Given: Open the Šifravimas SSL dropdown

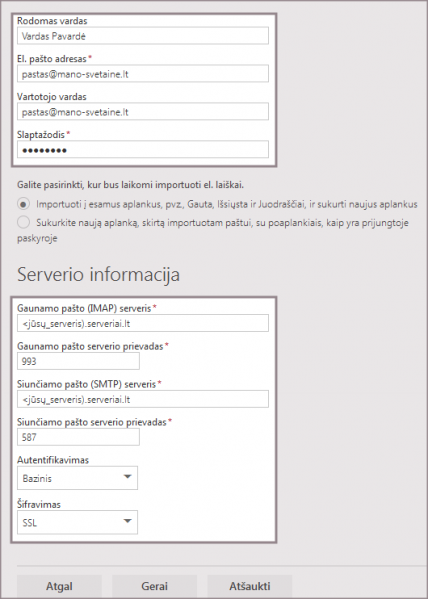Looking at the screenshot, I should (77, 523).
